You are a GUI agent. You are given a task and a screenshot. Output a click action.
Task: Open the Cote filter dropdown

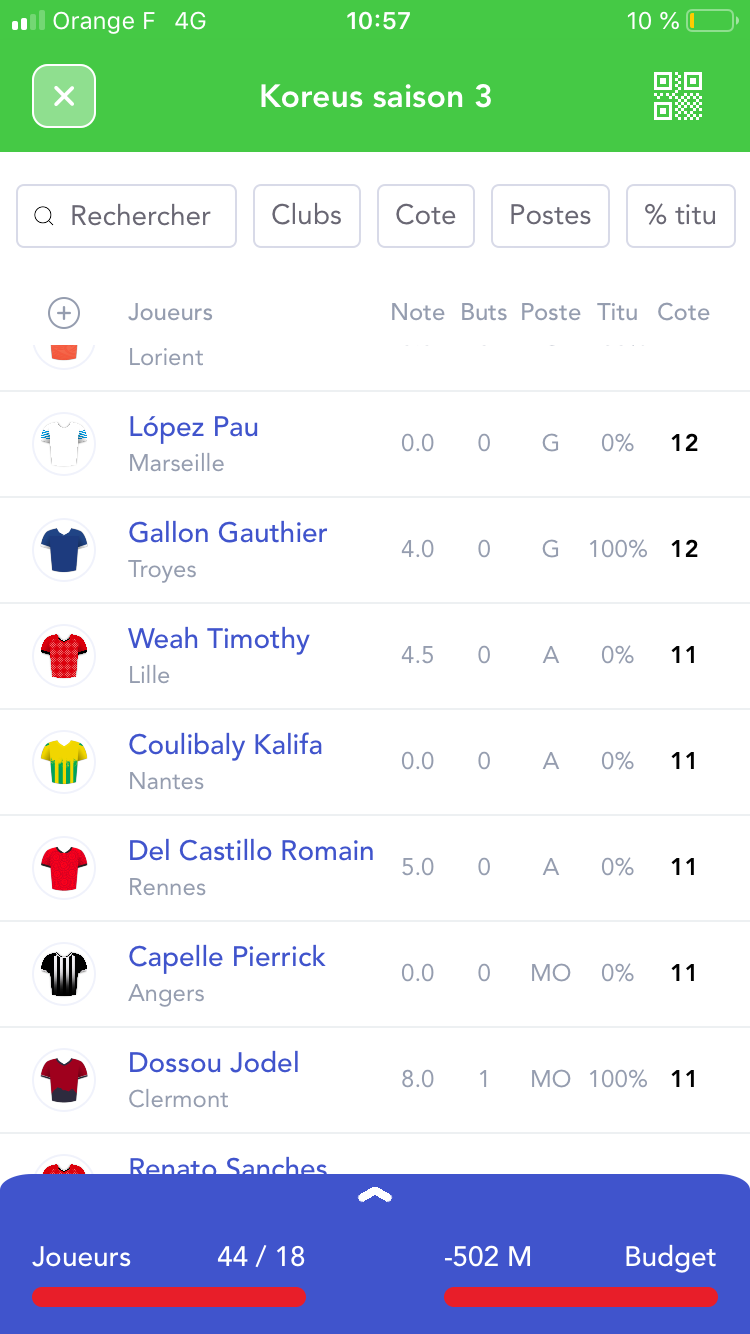pyautogui.click(x=425, y=215)
